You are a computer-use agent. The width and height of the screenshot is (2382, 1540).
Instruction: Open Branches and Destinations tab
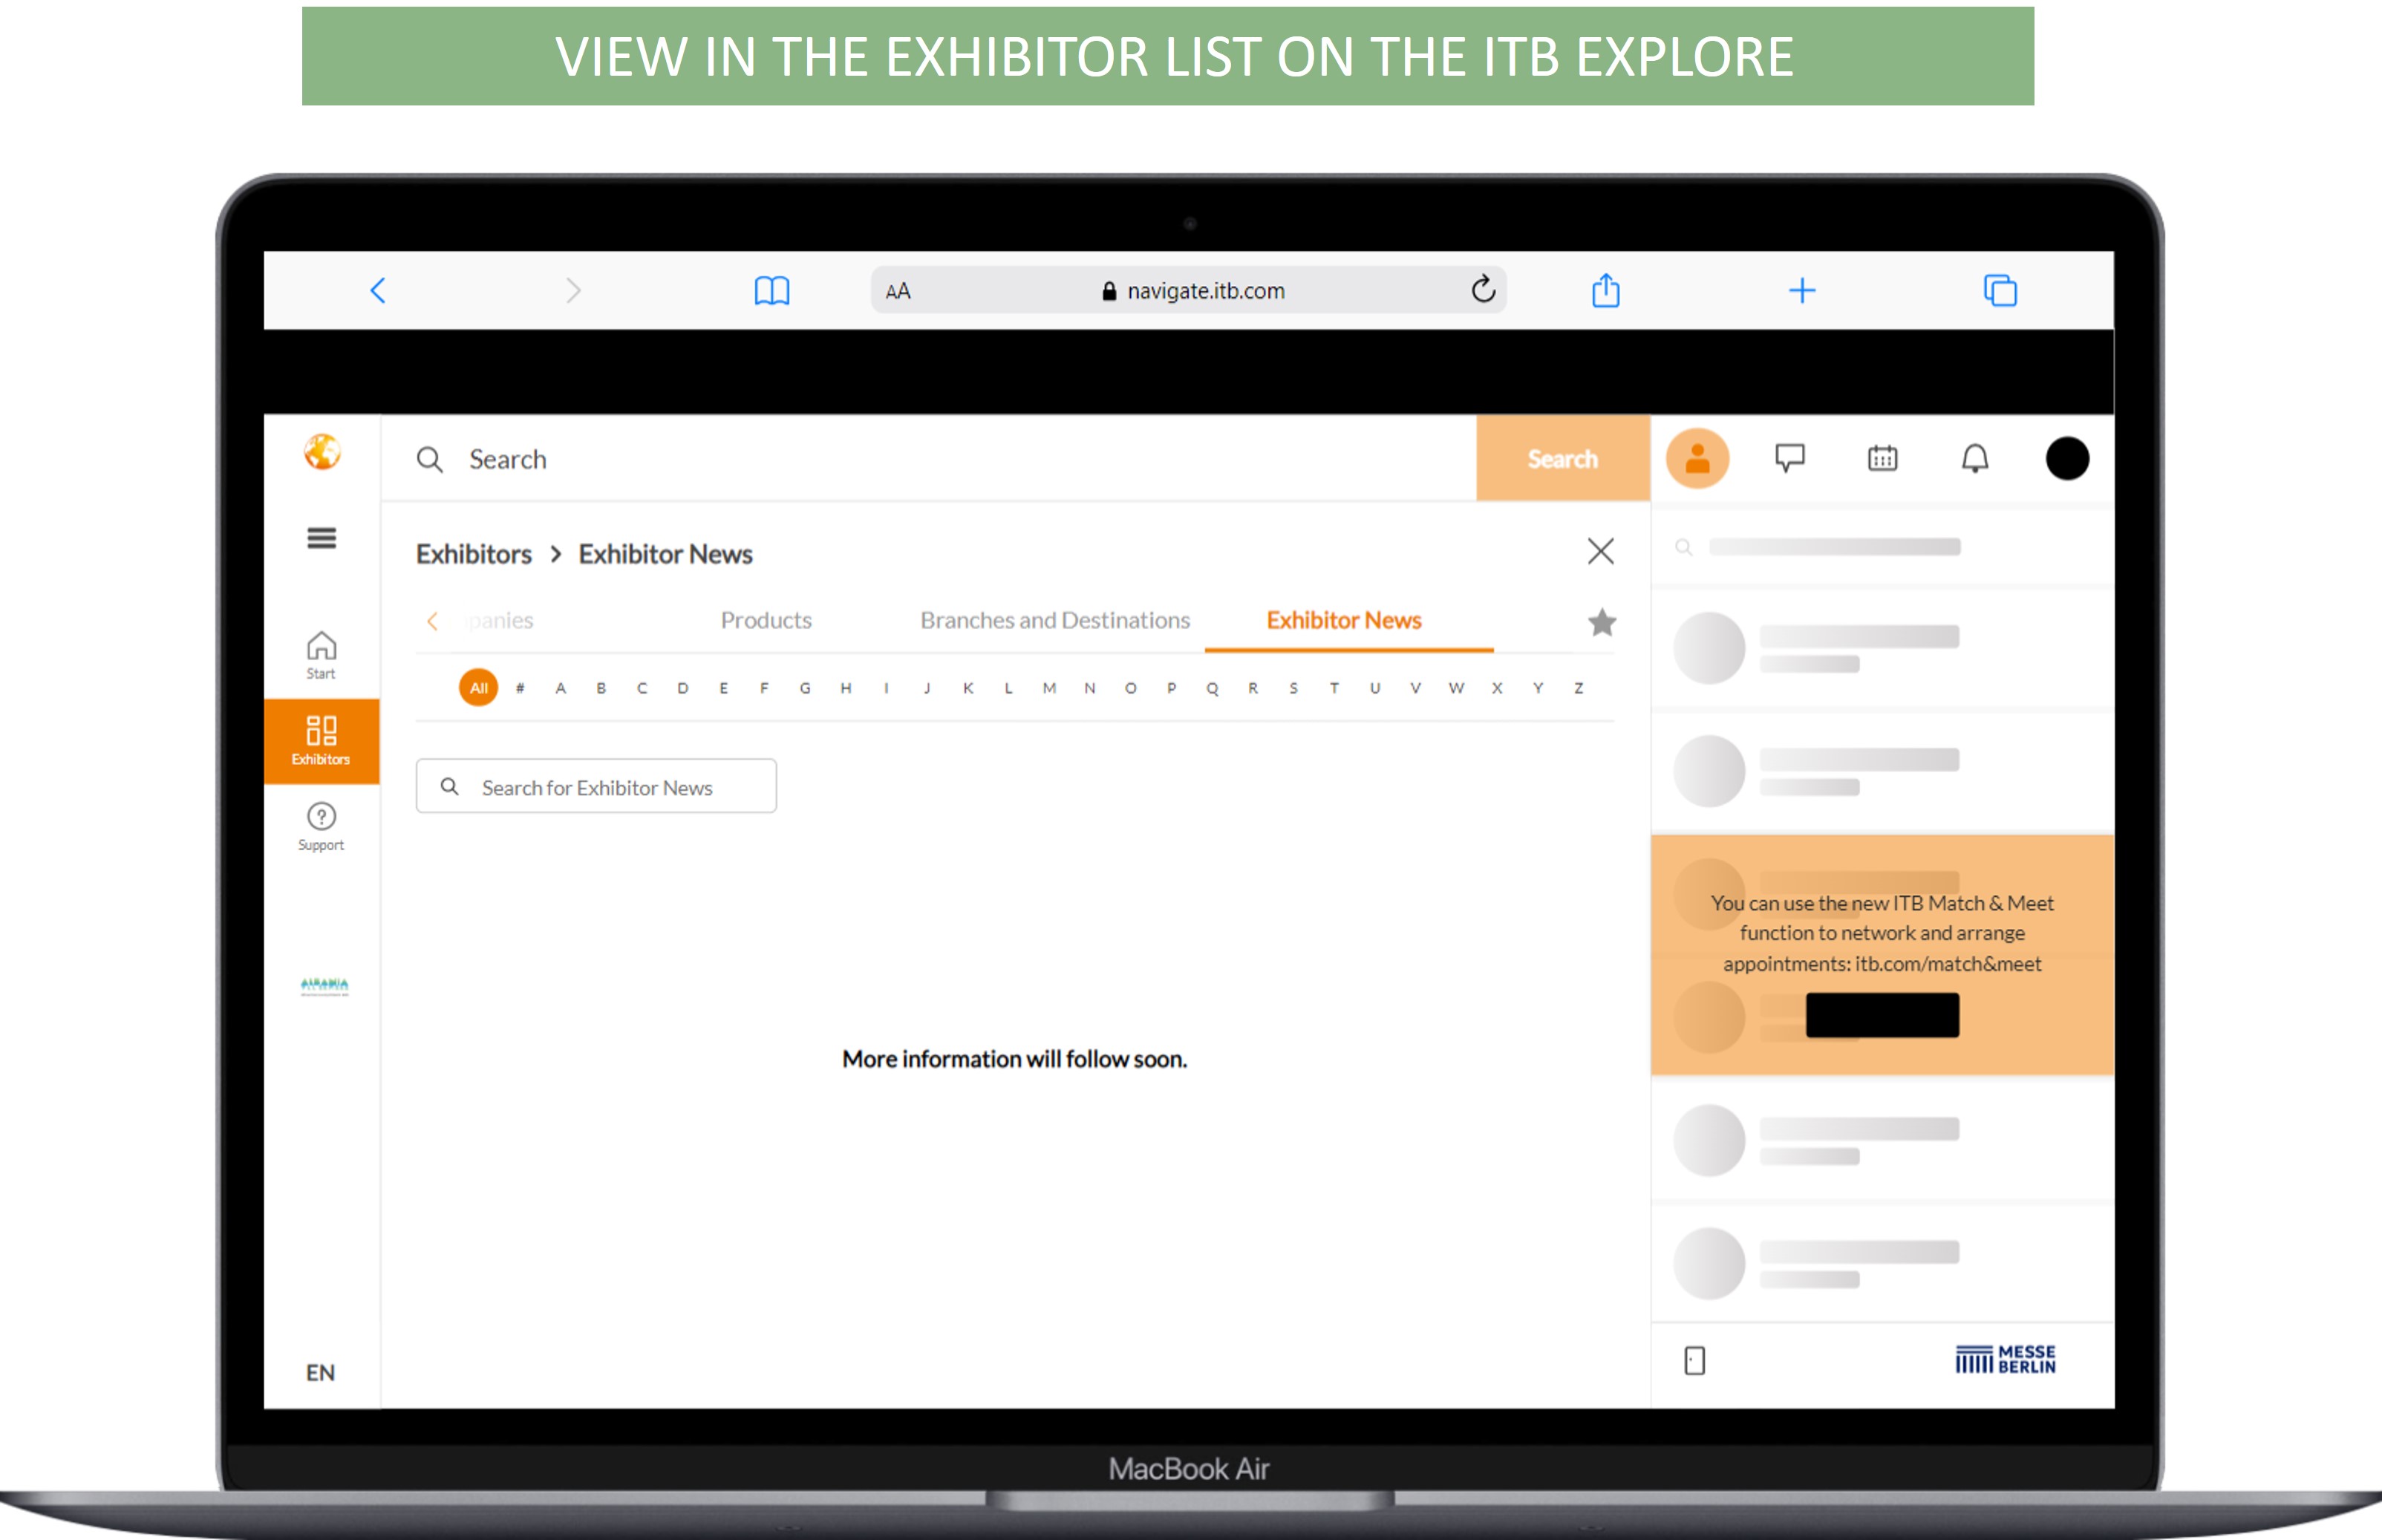1054,620
